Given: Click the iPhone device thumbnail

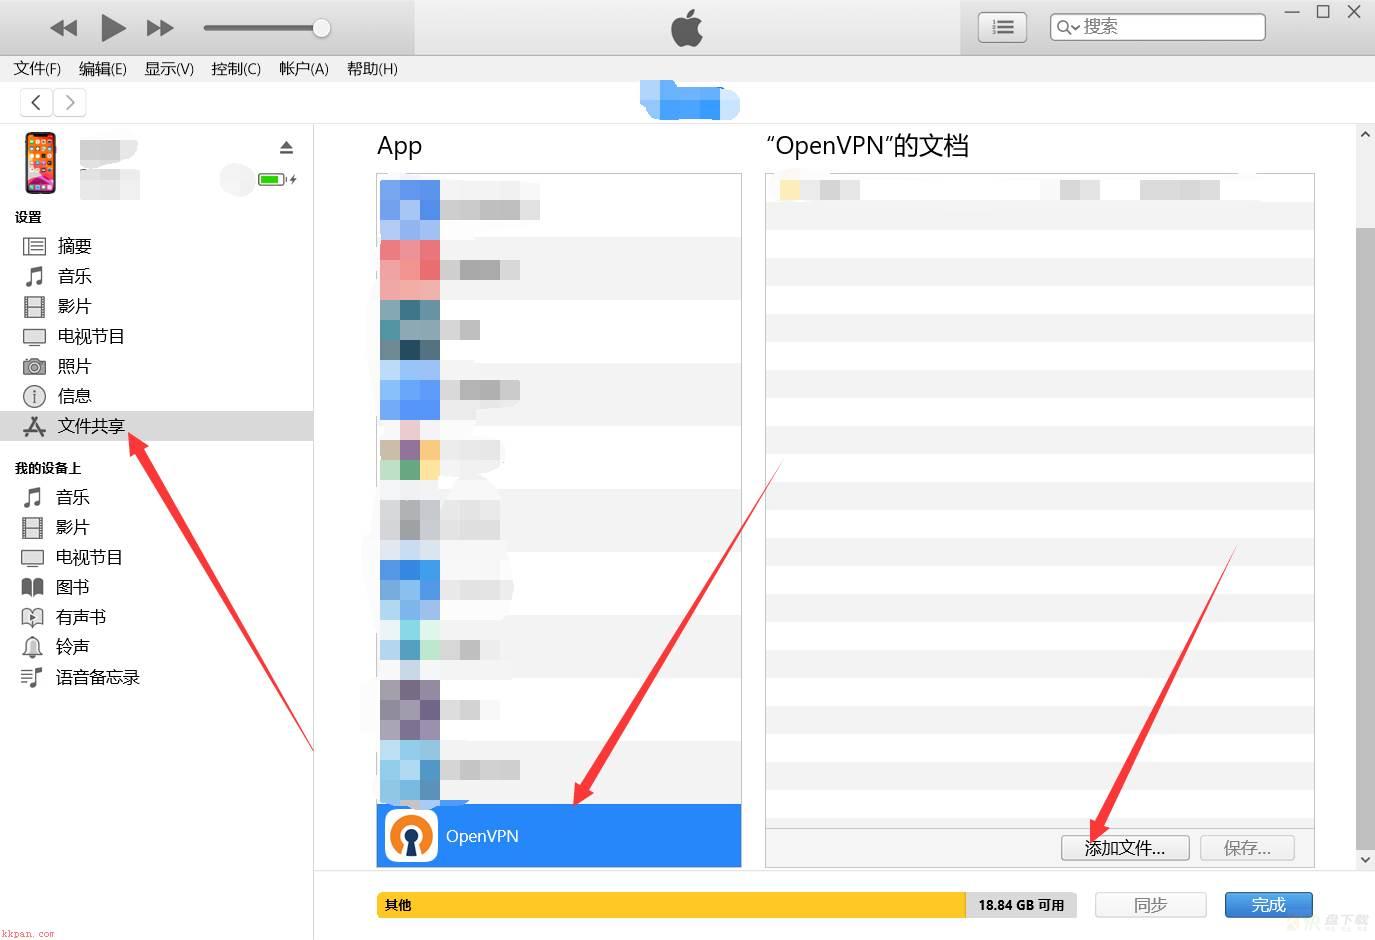Looking at the screenshot, I should tap(40, 163).
